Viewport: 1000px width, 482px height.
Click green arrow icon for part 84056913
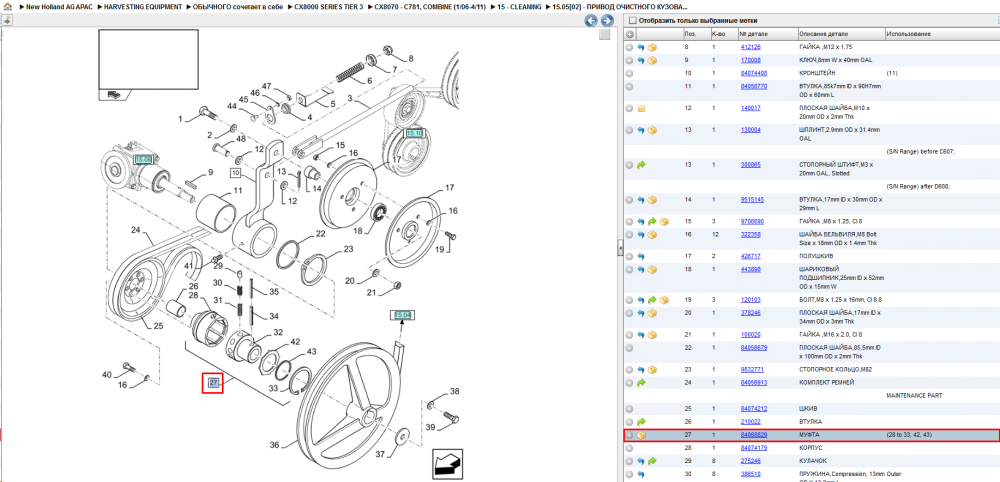pos(641,383)
